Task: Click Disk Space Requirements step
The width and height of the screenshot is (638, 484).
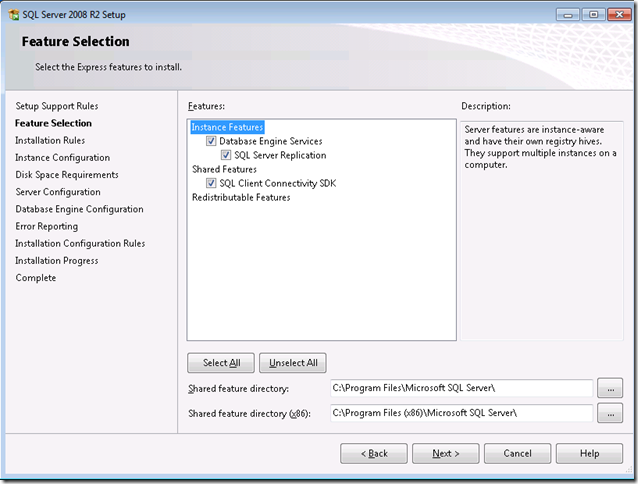Action: coord(67,175)
